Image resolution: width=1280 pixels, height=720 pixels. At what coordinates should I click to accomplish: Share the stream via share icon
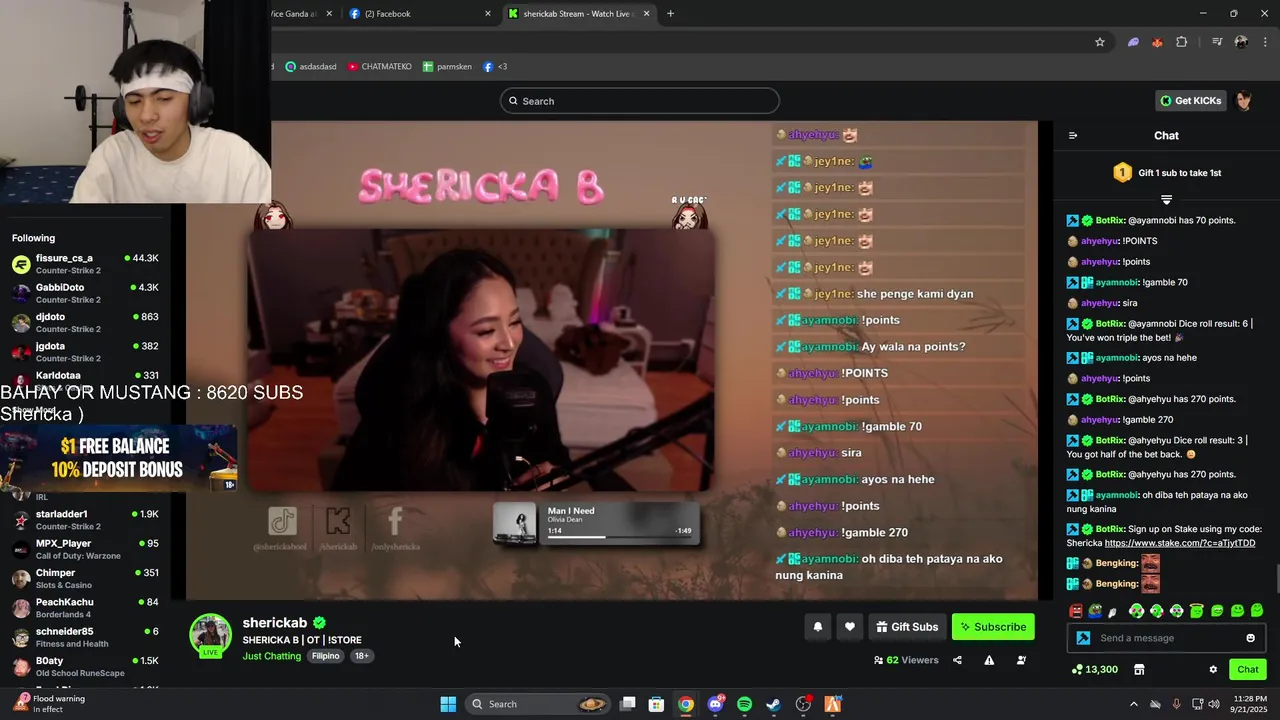[957, 660]
